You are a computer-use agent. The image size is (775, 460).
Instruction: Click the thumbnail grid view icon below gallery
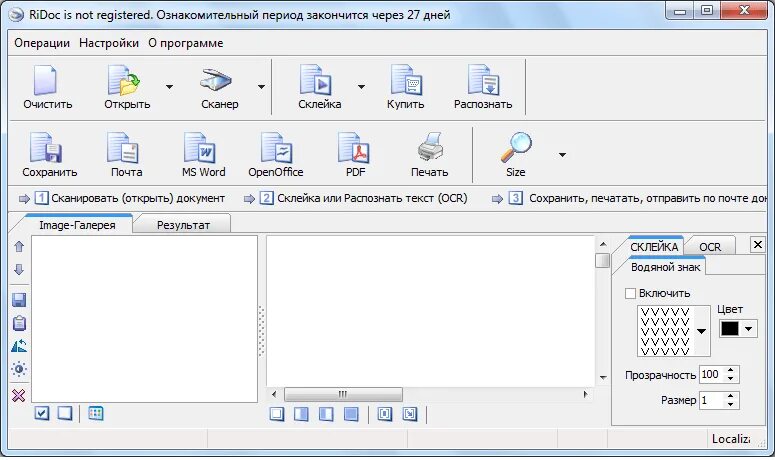(x=96, y=413)
